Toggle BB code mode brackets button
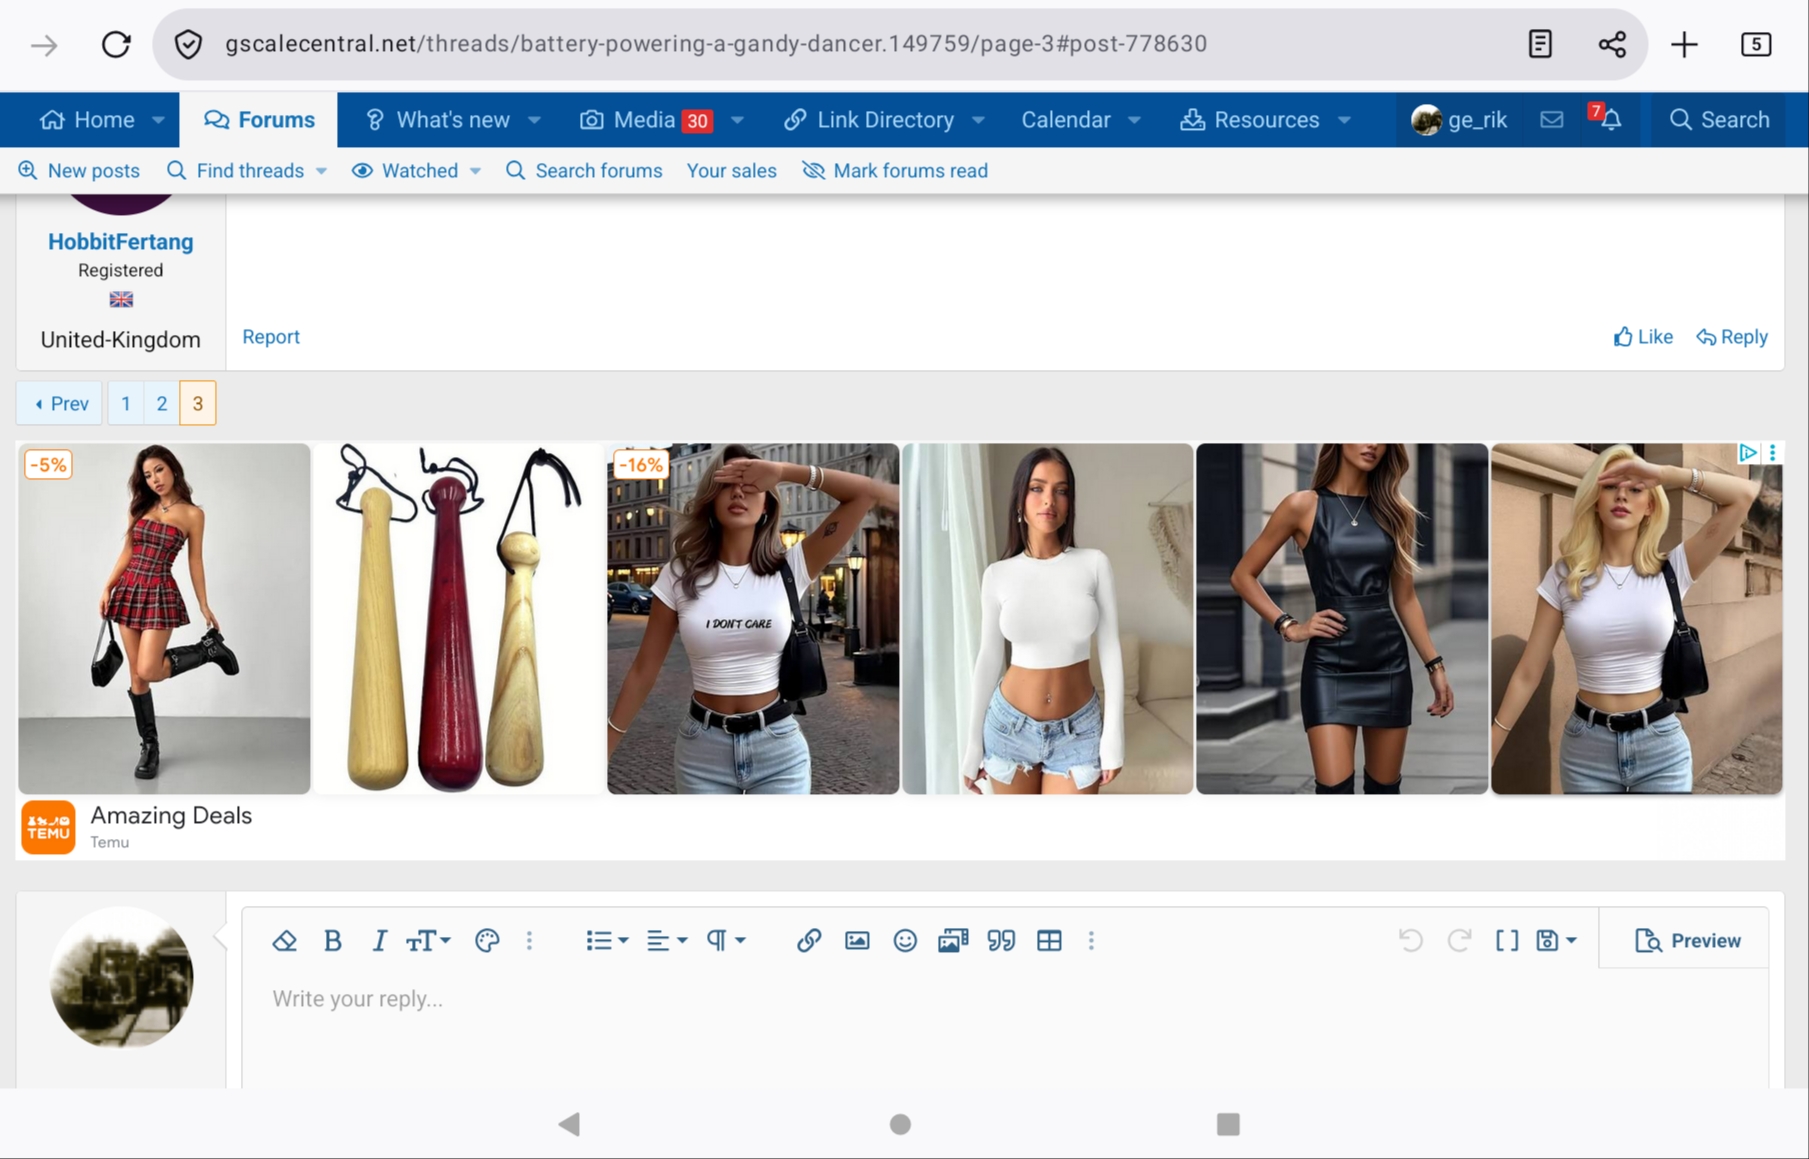Viewport: 1809px width, 1159px height. click(x=1506, y=940)
